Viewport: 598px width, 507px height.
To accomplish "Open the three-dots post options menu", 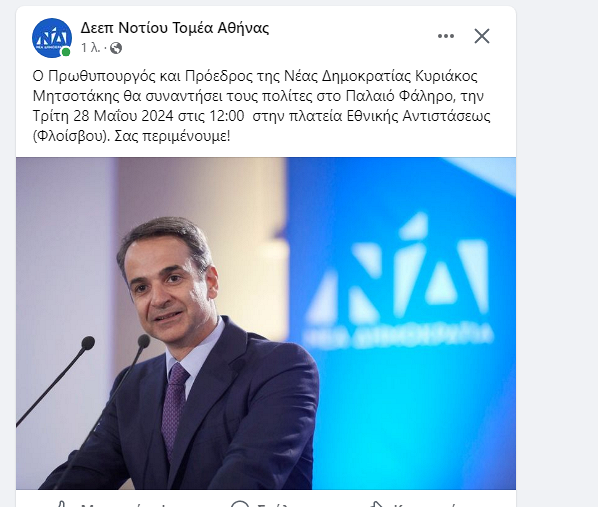I will click(x=445, y=36).
